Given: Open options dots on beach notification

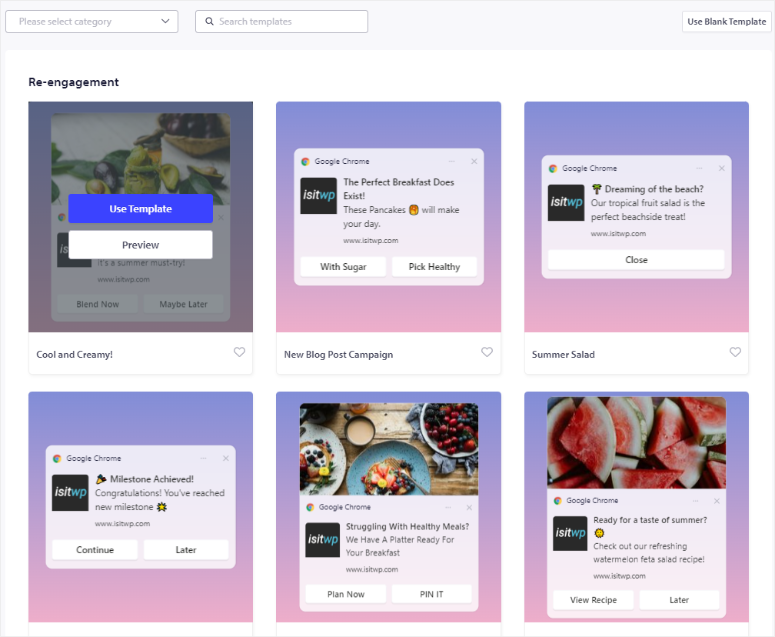Looking at the screenshot, I should 699,169.
